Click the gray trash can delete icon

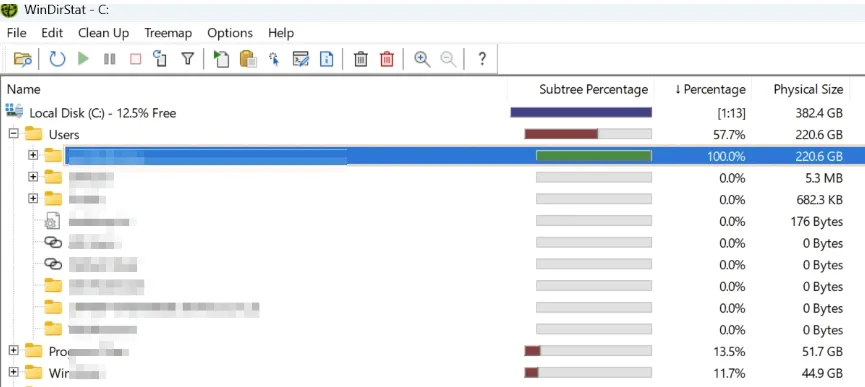point(361,58)
